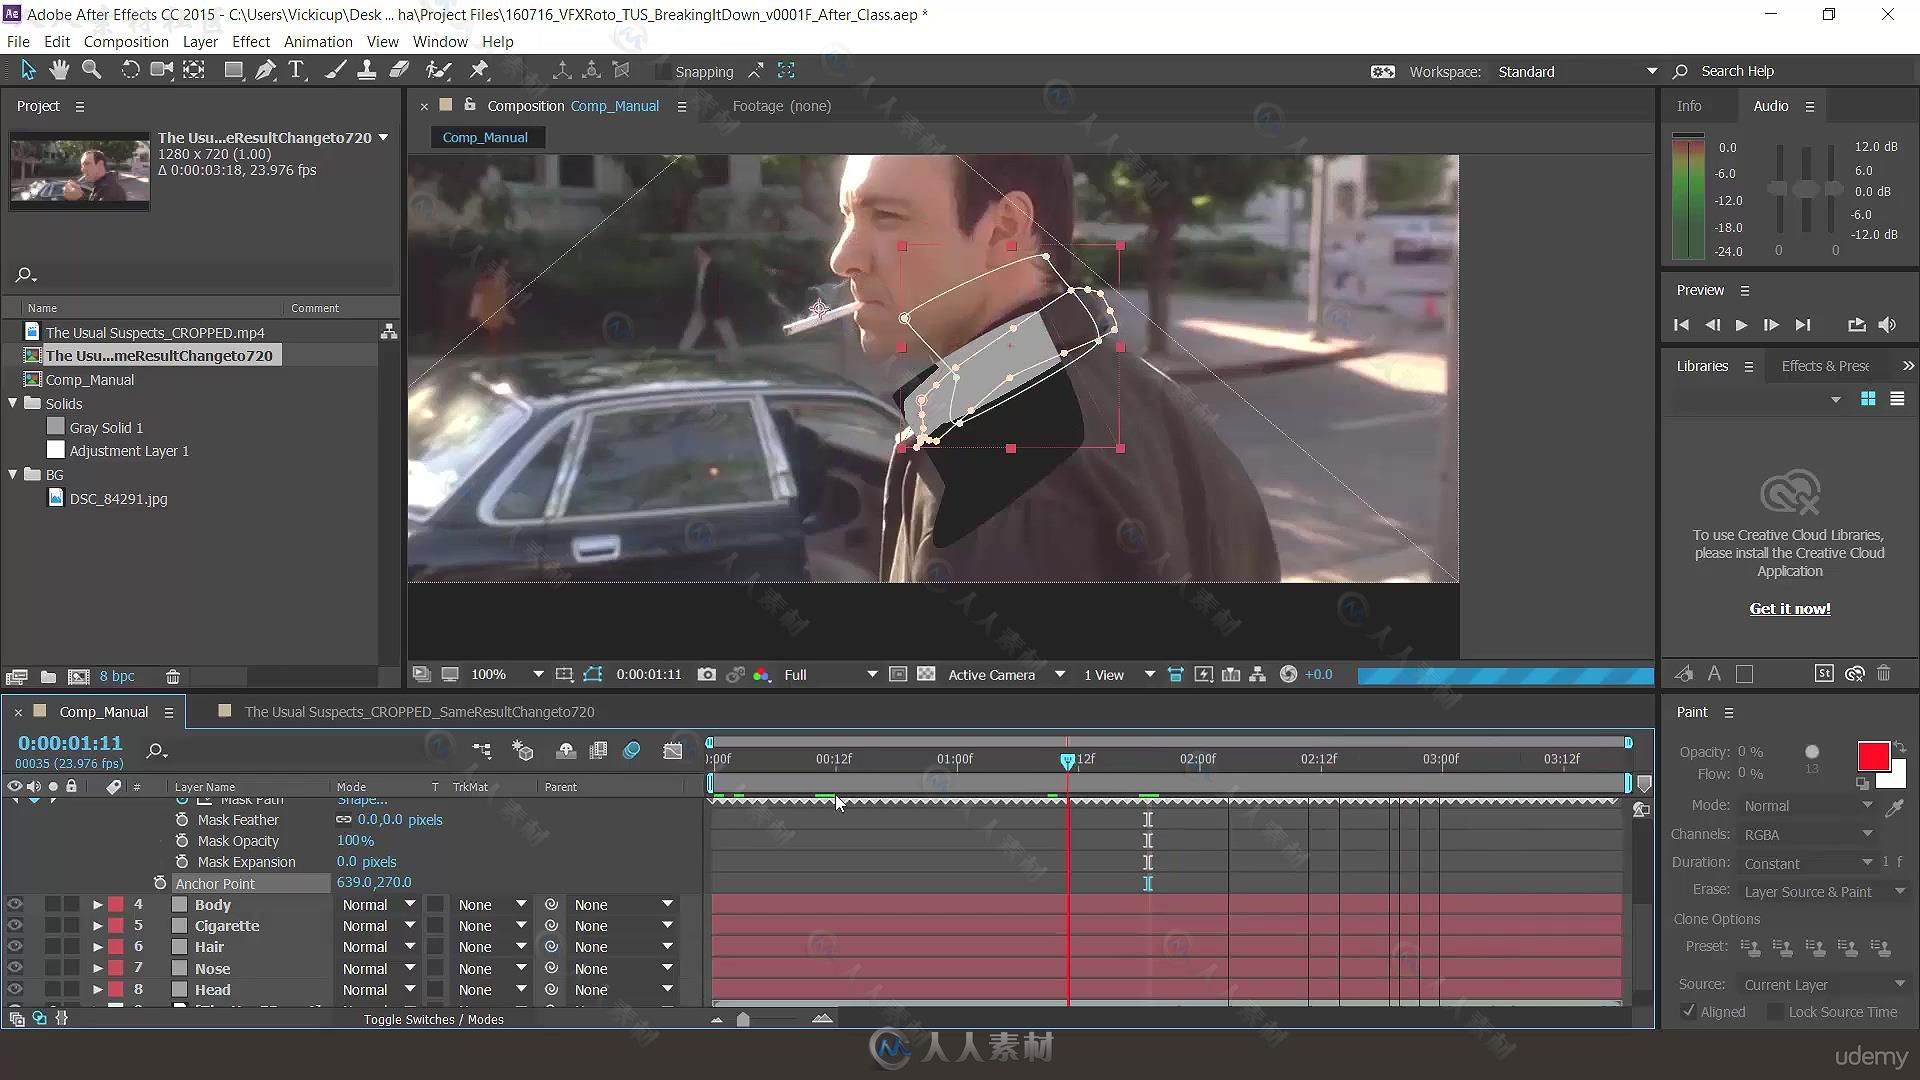Select the Clone Stamp tool
The width and height of the screenshot is (1920, 1080).
[367, 70]
